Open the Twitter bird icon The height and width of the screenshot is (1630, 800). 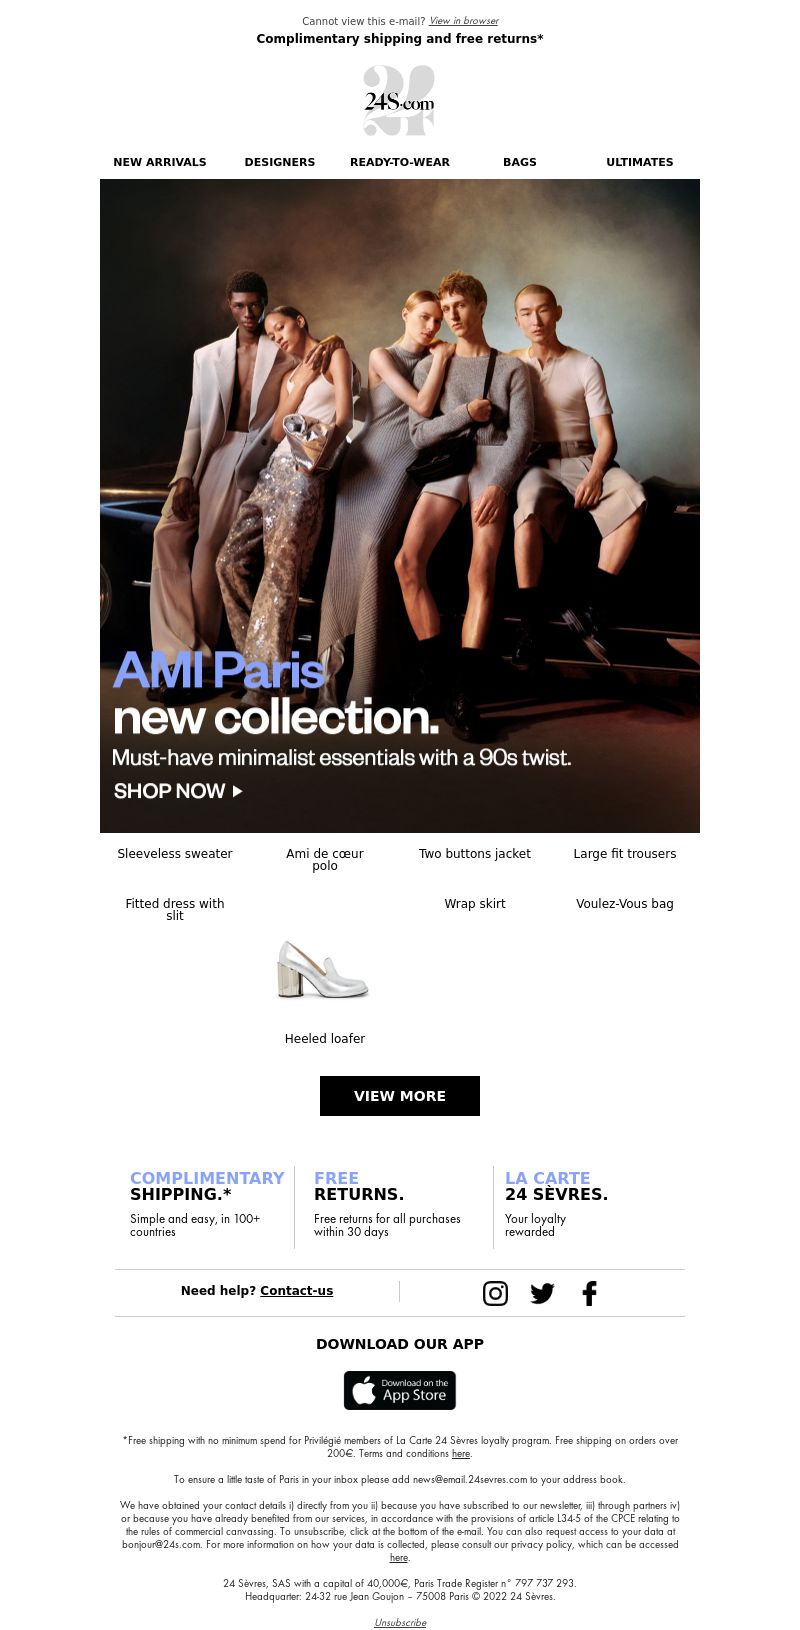pos(542,1293)
